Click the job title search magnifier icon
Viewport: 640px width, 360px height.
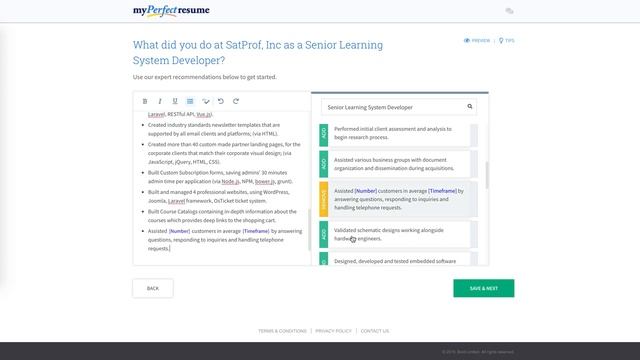coord(470,107)
